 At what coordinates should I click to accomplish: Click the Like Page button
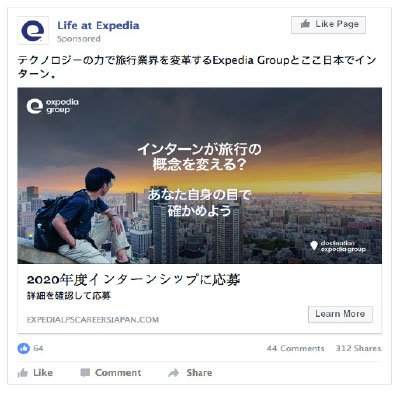coord(328,25)
